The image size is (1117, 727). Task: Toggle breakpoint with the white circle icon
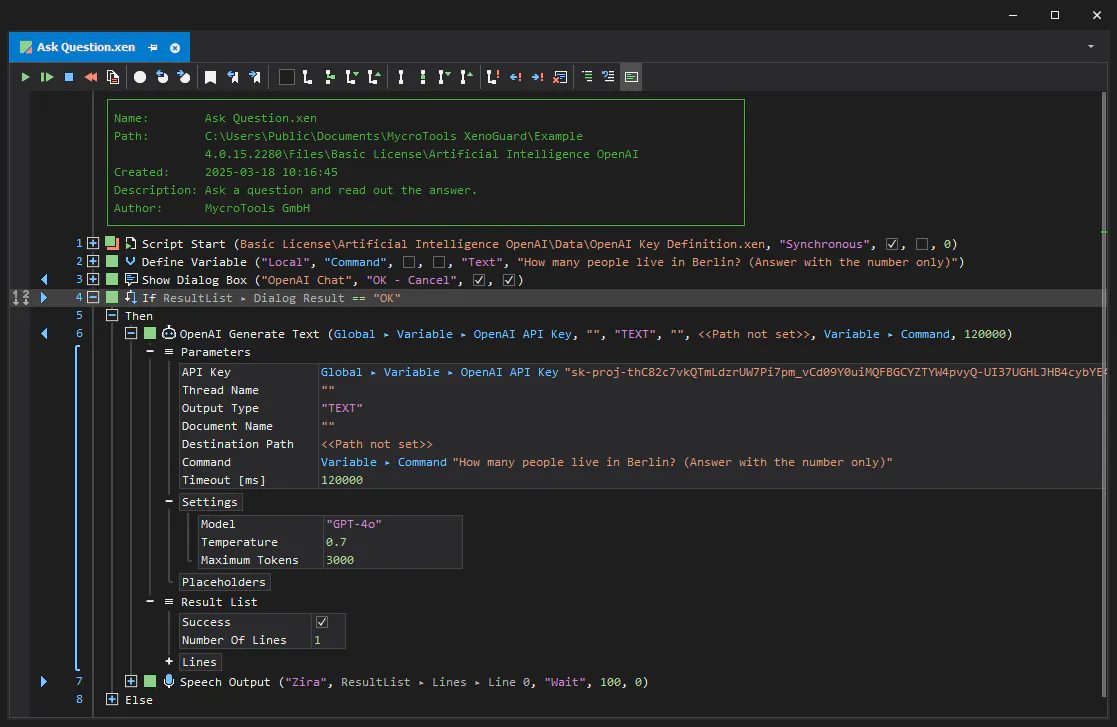point(140,77)
